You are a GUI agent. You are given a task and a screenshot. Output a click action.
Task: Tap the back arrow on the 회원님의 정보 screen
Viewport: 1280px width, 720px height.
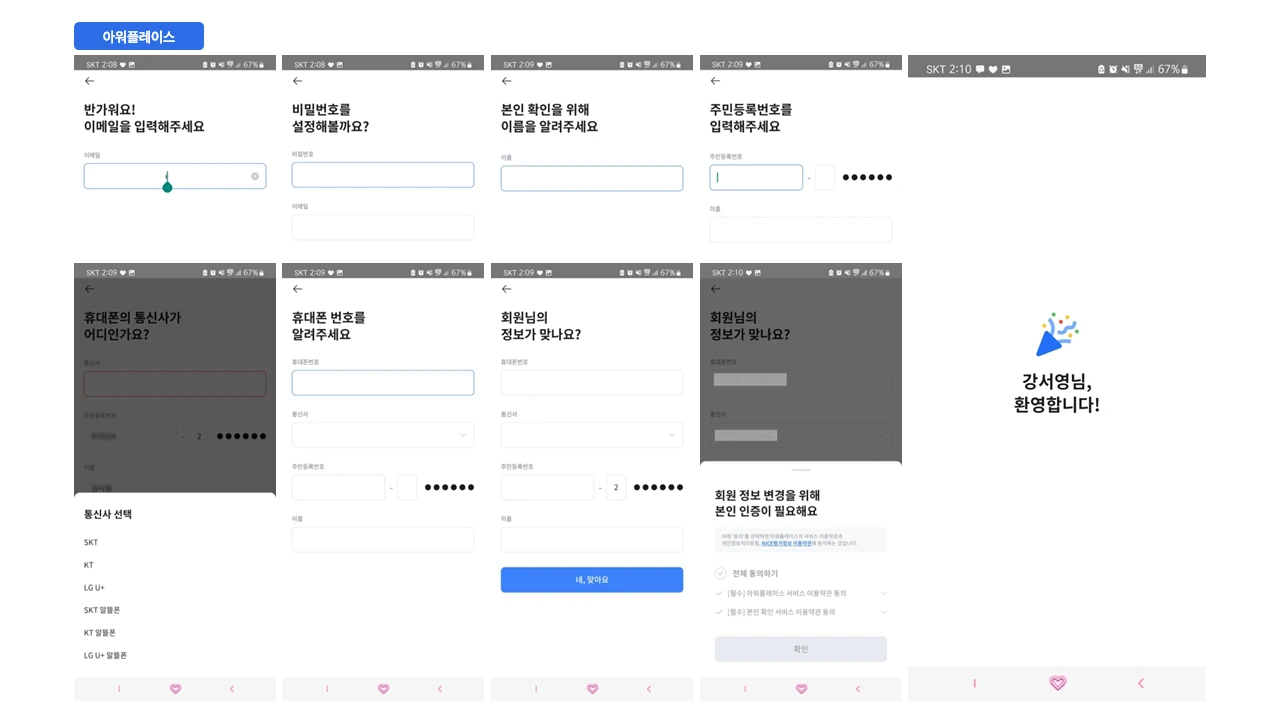pos(506,289)
